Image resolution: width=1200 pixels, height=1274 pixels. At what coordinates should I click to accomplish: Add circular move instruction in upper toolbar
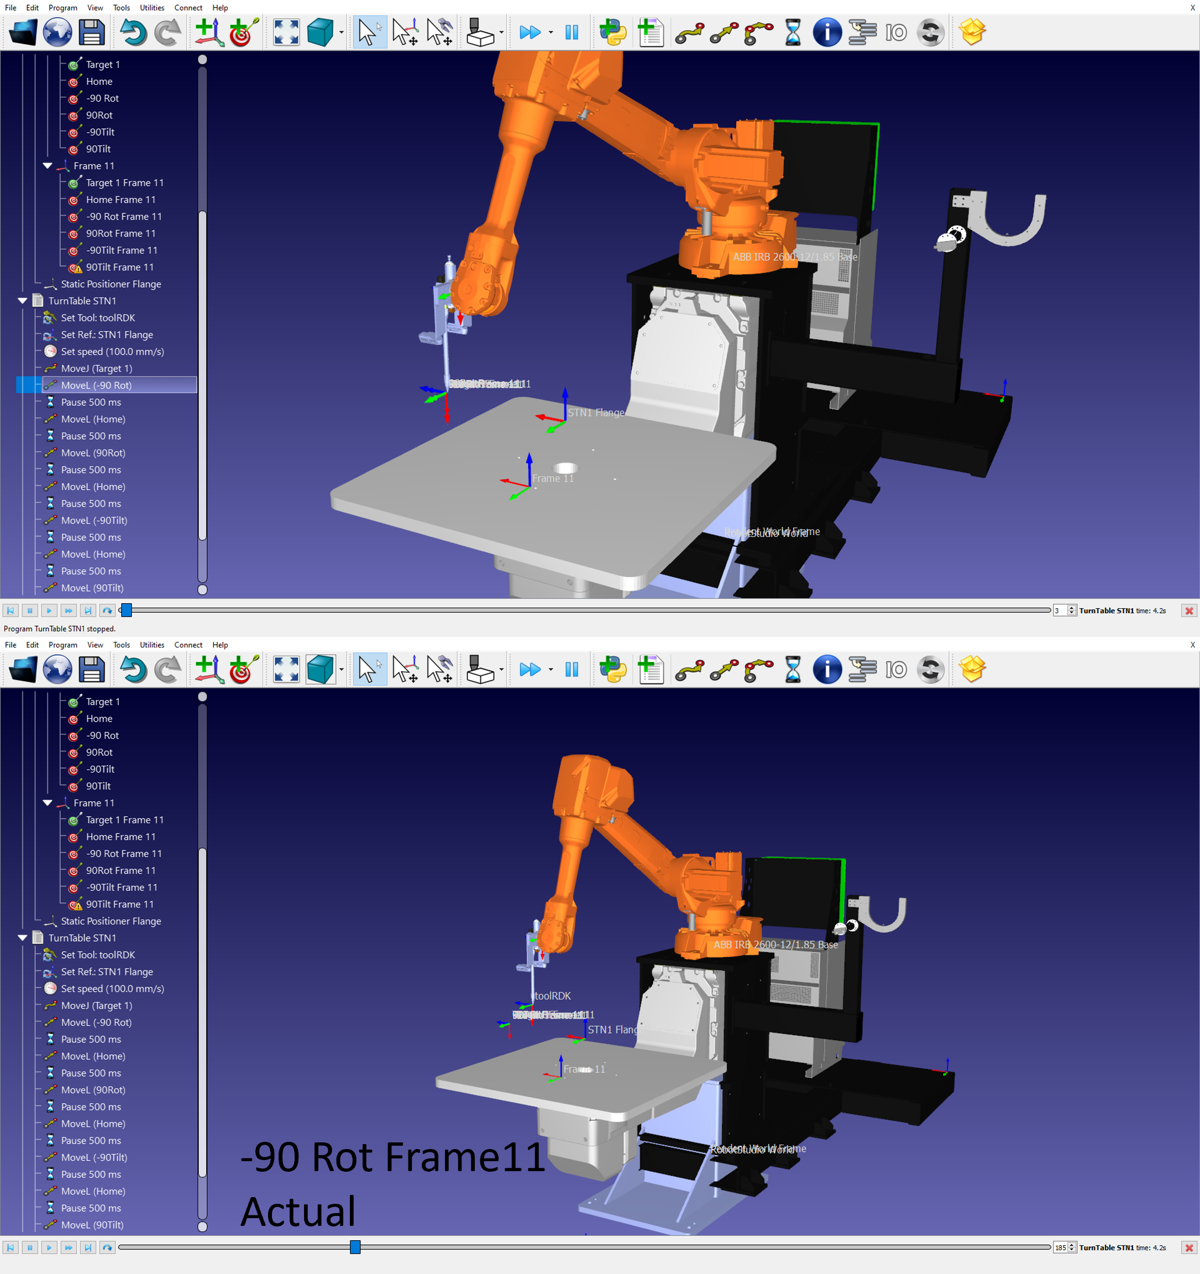(759, 33)
